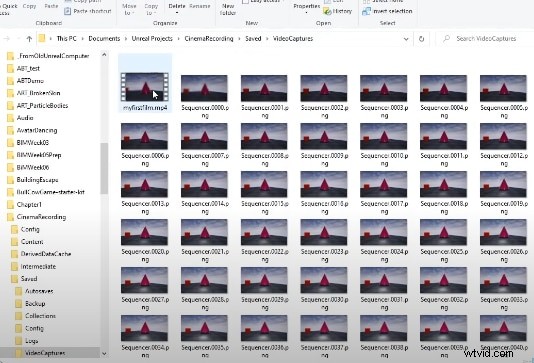
Task: Click Rename in Organize group
Action: tap(200, 6)
